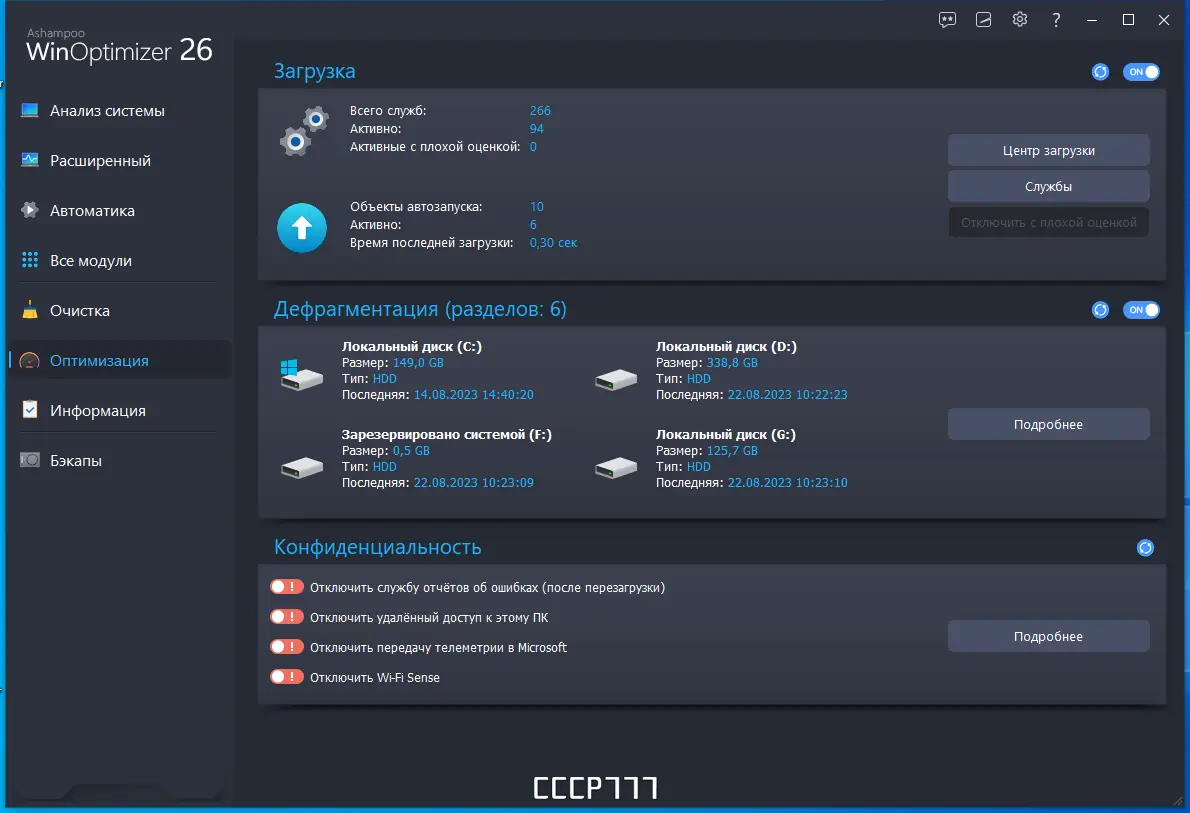Click the Оптимизация gauge icon
The width and height of the screenshot is (1190, 813).
(x=30, y=361)
